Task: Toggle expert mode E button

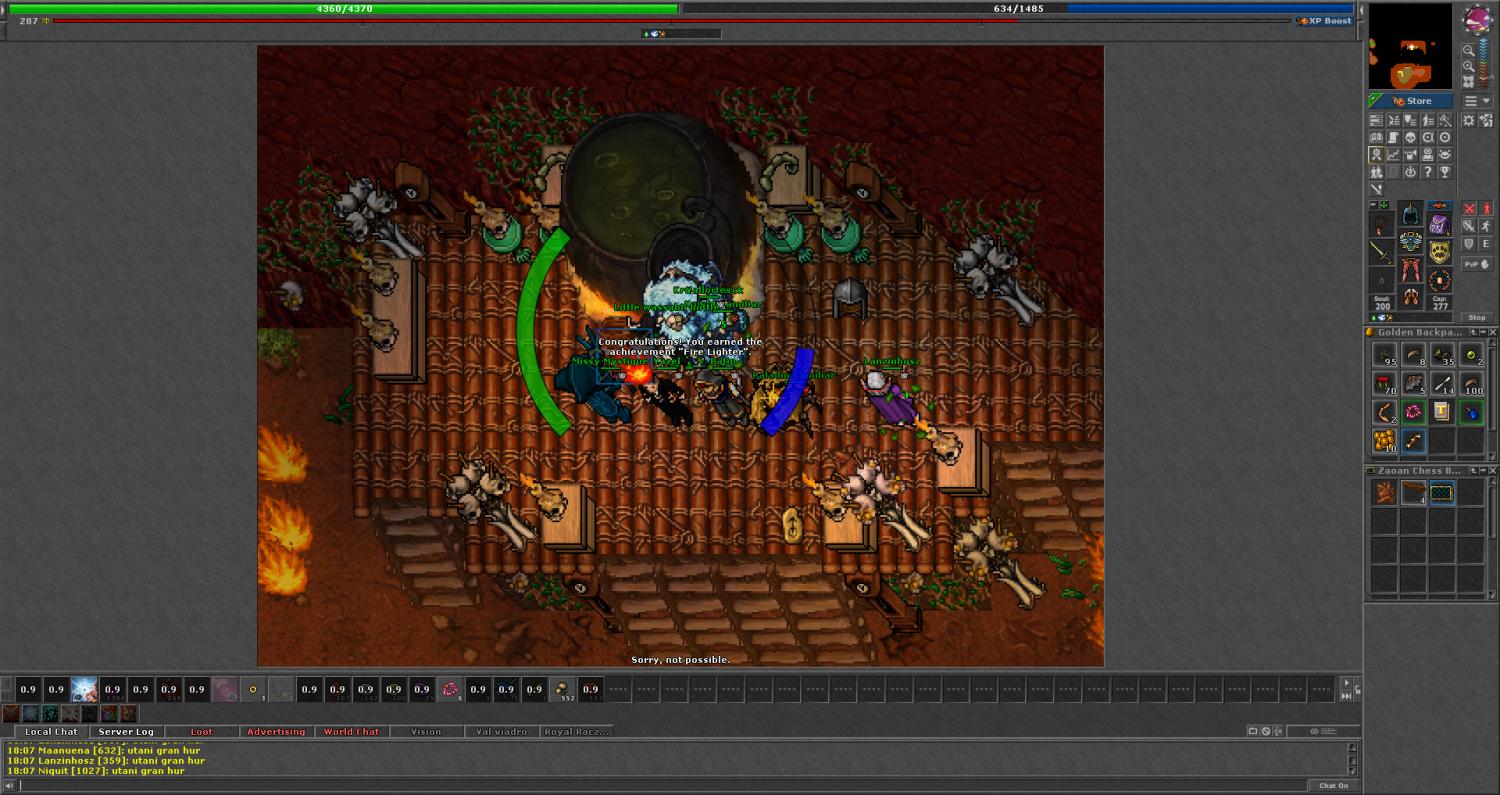Action: [x=1487, y=244]
